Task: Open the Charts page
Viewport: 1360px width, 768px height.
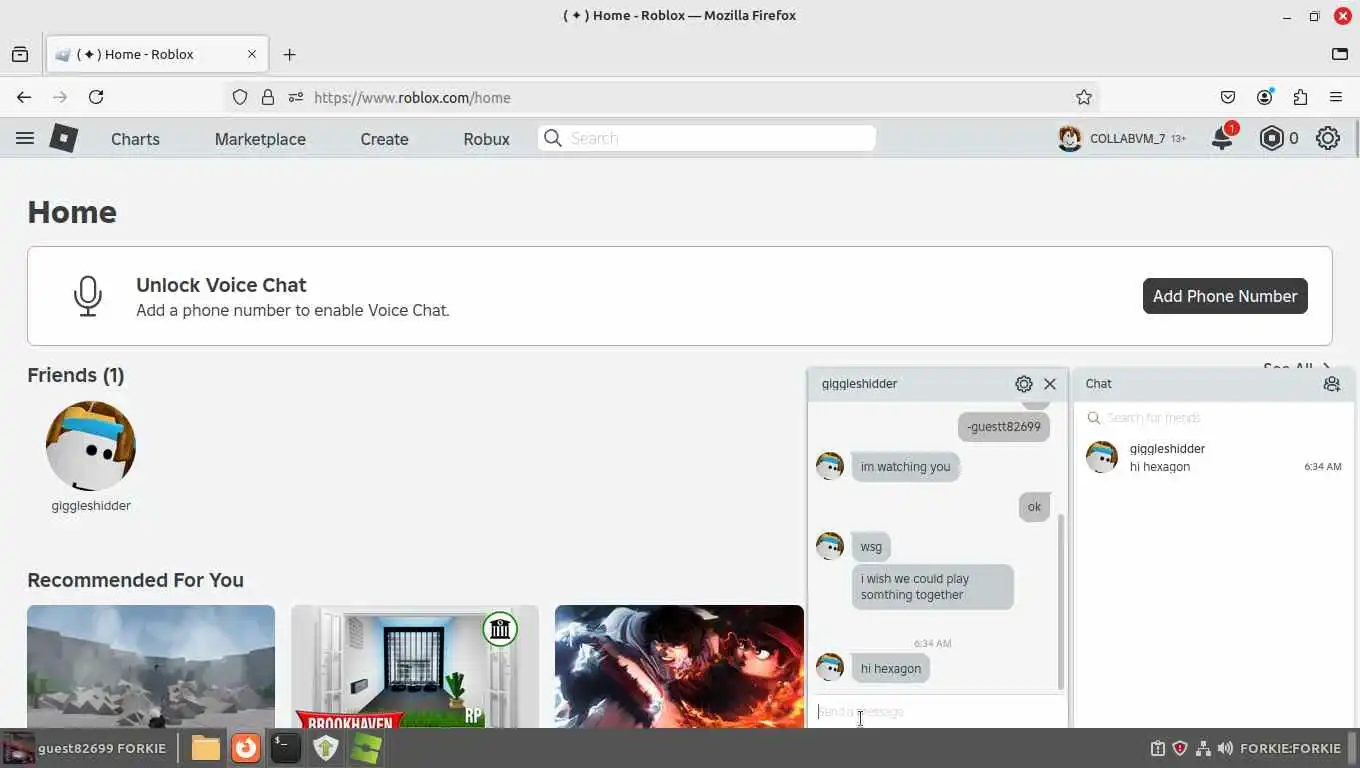Action: tap(135, 139)
